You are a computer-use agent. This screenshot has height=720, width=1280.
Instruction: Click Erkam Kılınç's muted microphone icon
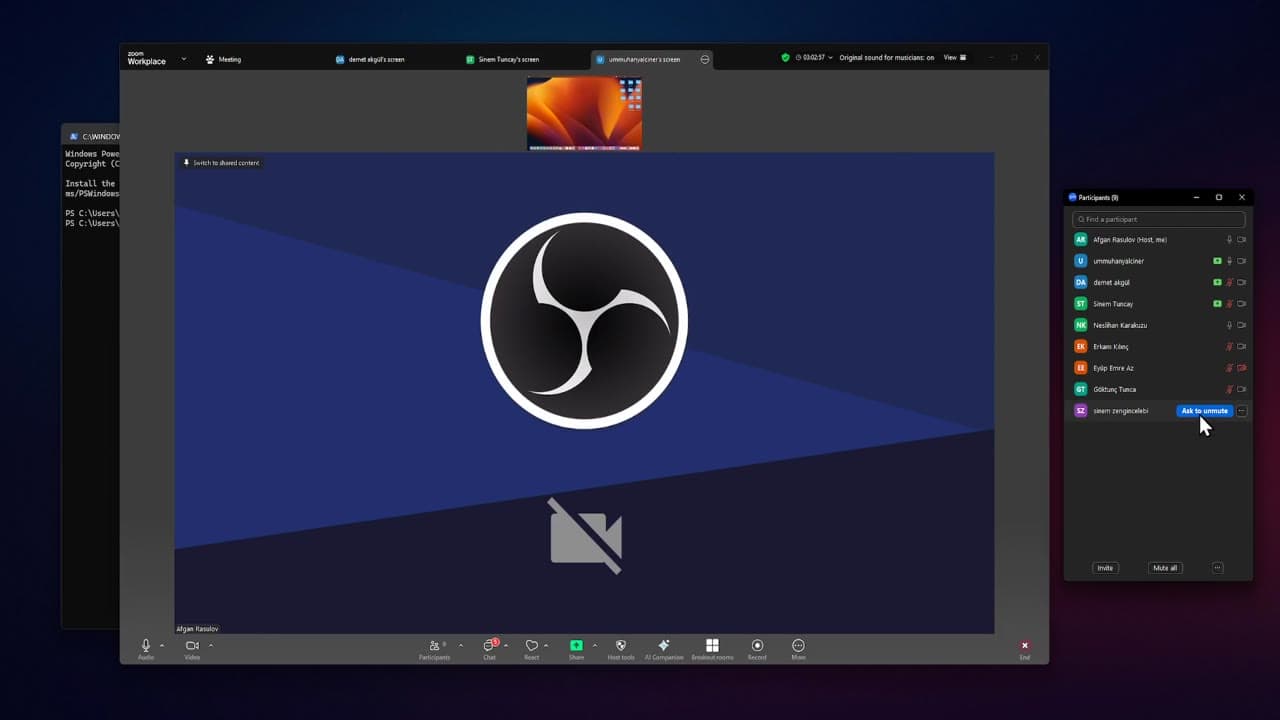point(1230,347)
